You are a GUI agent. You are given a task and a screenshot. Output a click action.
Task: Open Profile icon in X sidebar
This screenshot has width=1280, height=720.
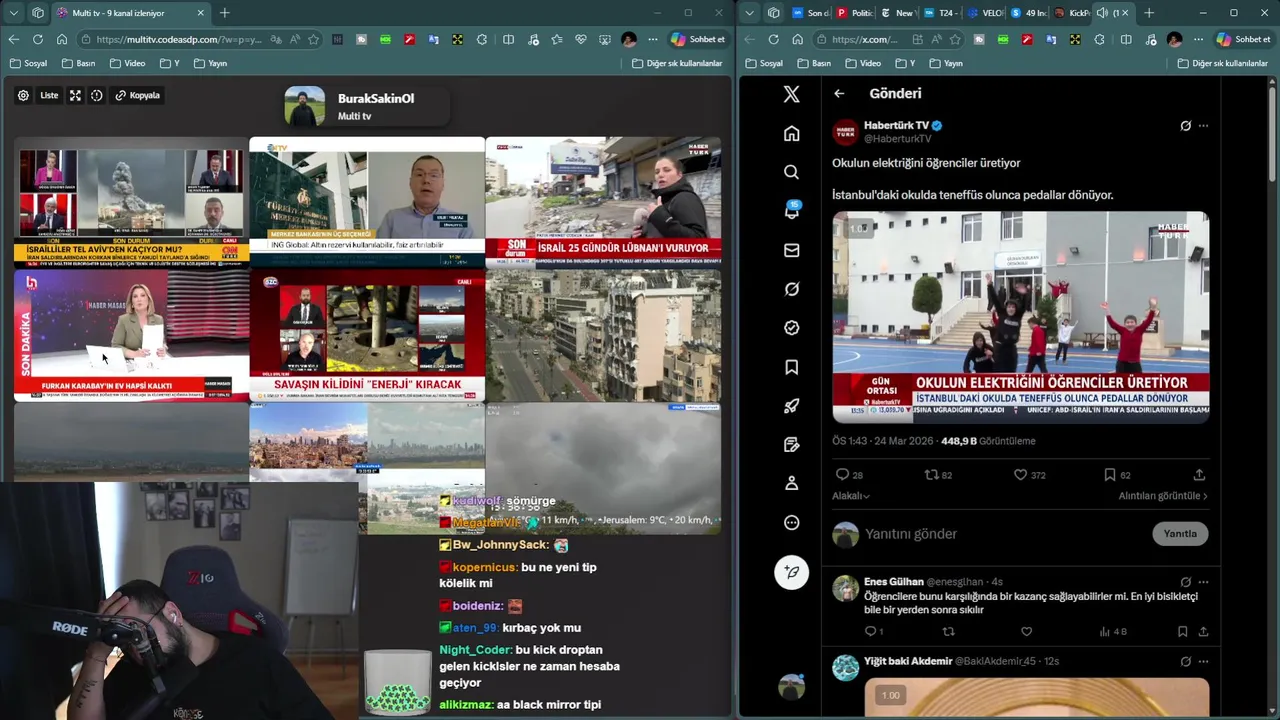click(x=791, y=483)
